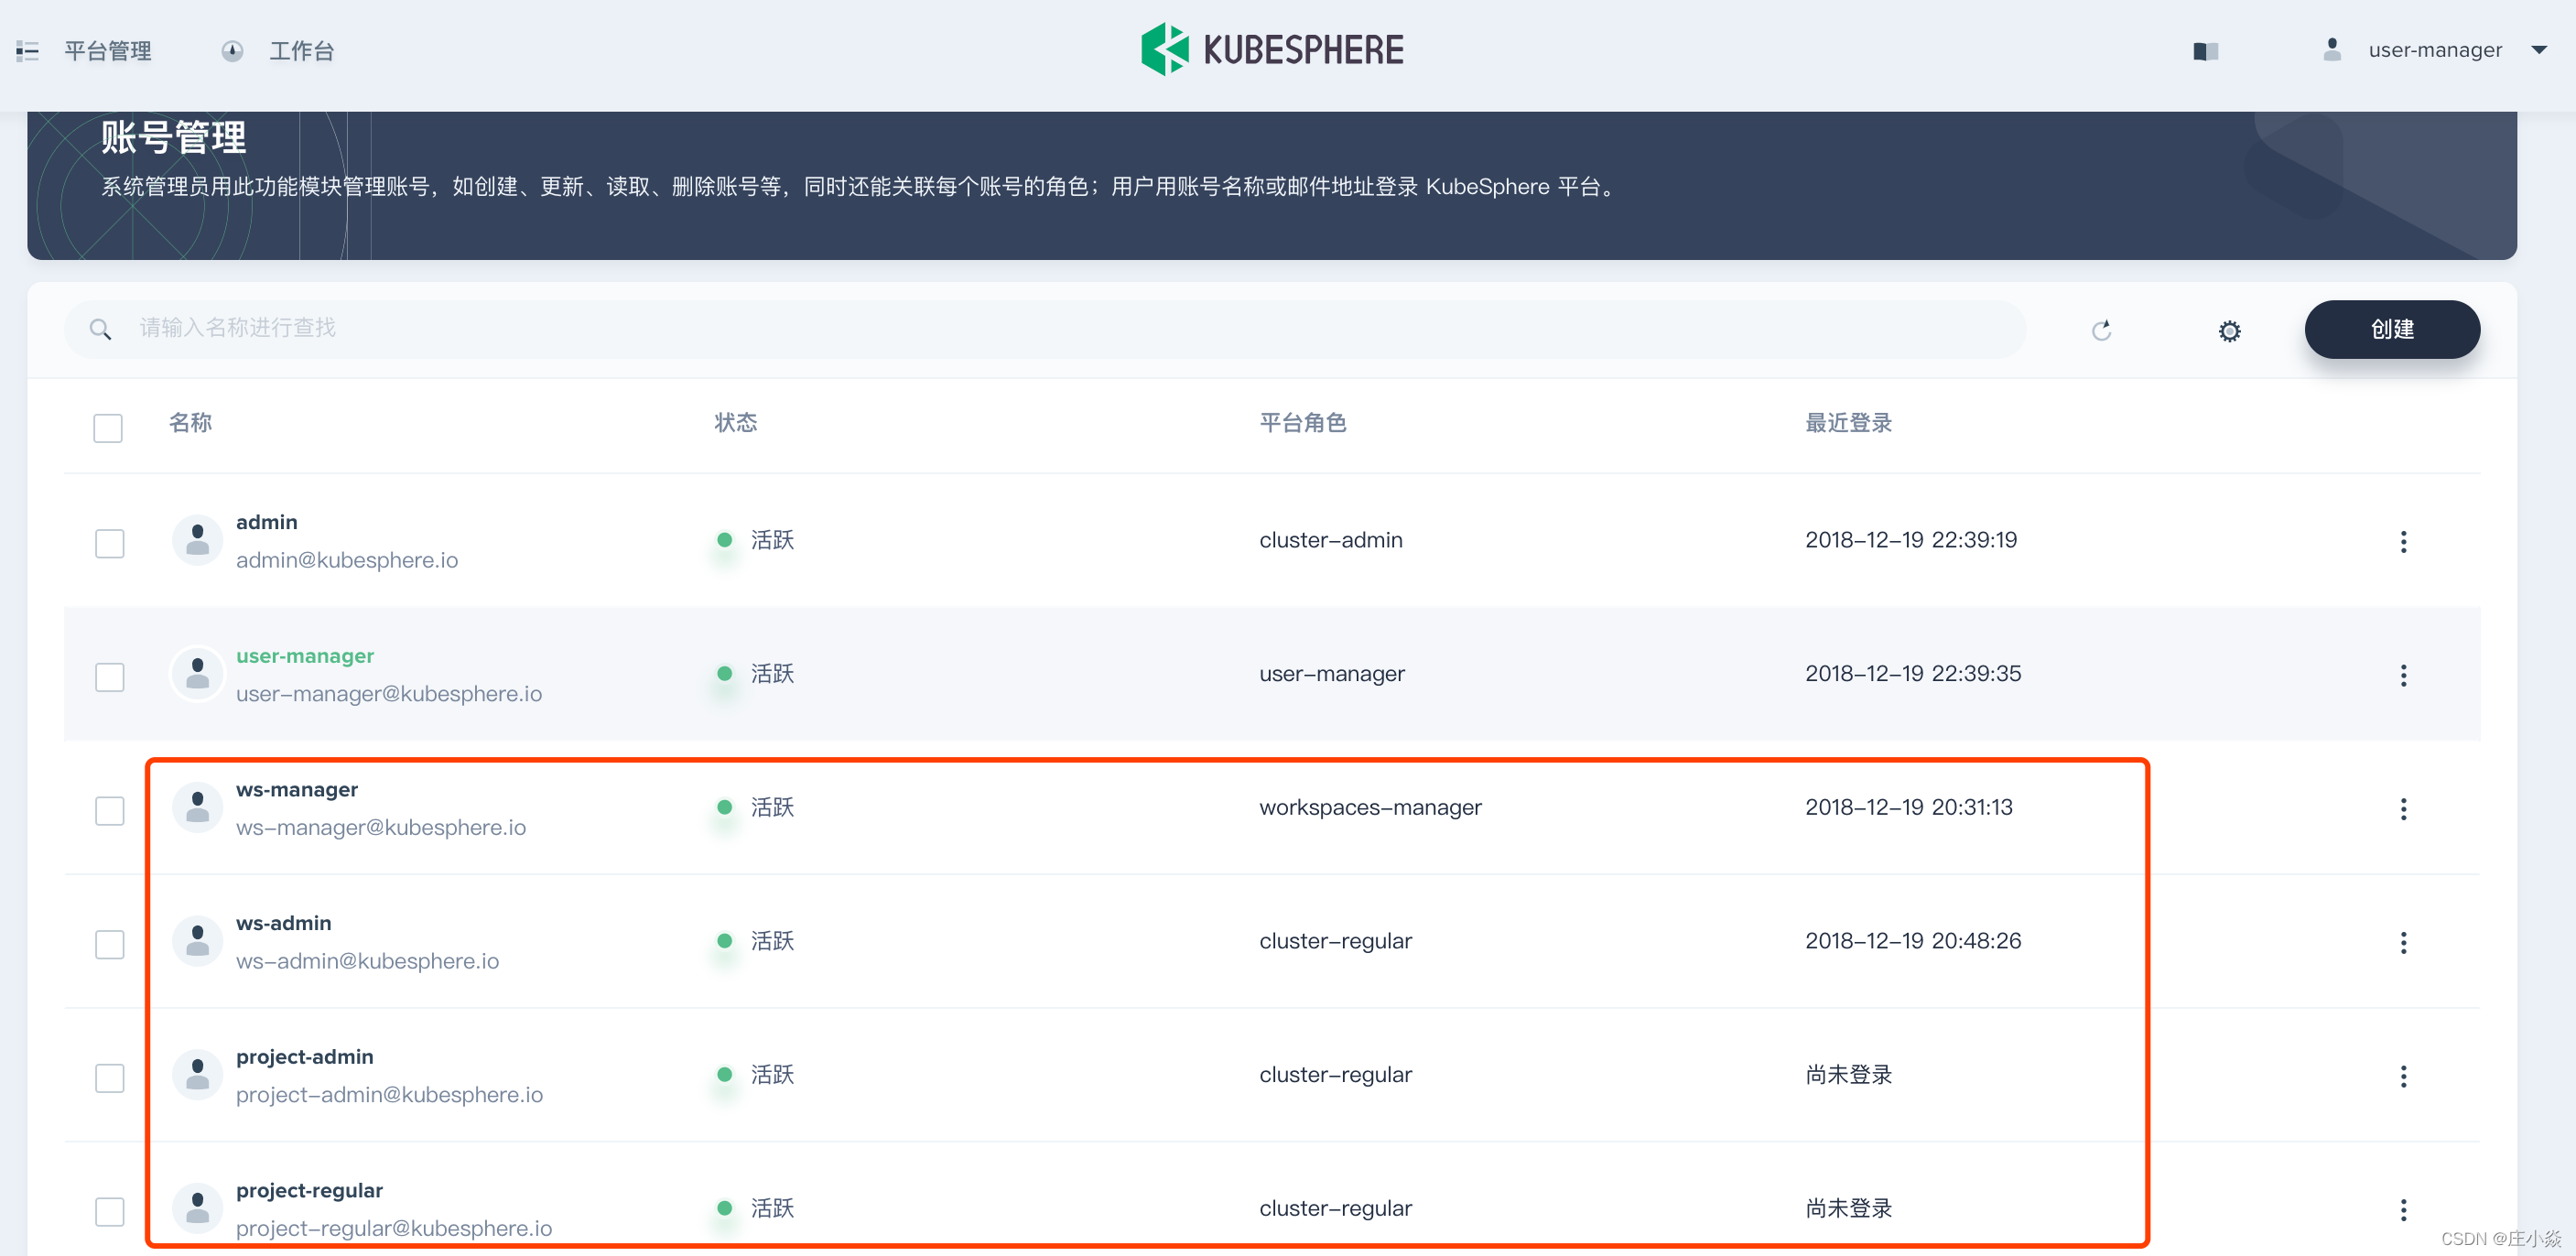Click the refresh icon next to search
Viewport: 2576px width, 1256px height.
click(x=2101, y=330)
